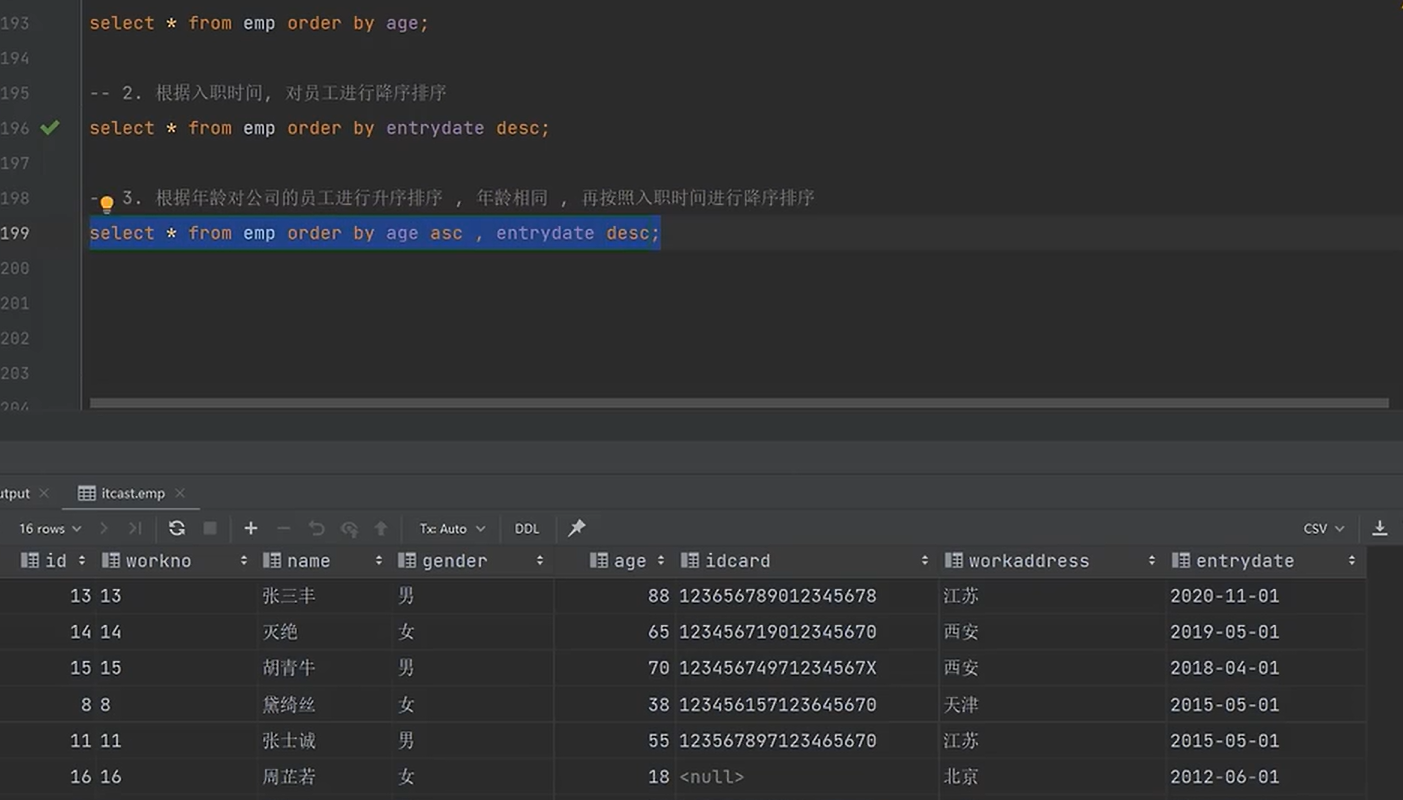This screenshot has height=800, width=1403.
Task: Select the name cell 灭绝
Action: [x=325, y=632]
